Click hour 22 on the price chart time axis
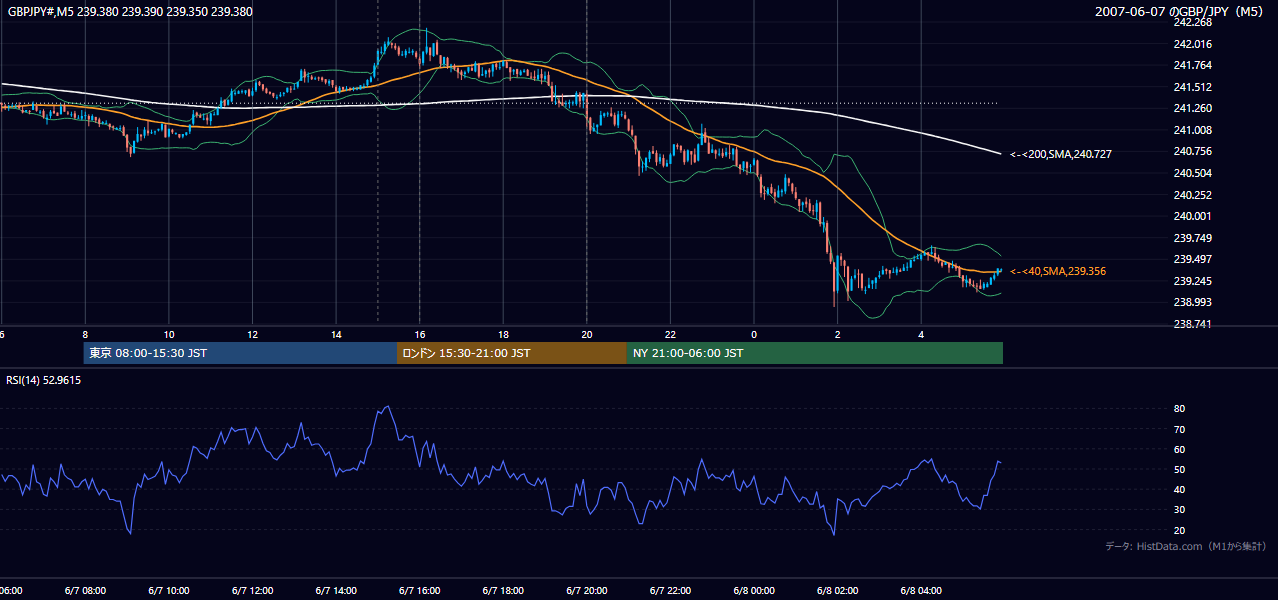The image size is (1278, 600). (x=670, y=334)
